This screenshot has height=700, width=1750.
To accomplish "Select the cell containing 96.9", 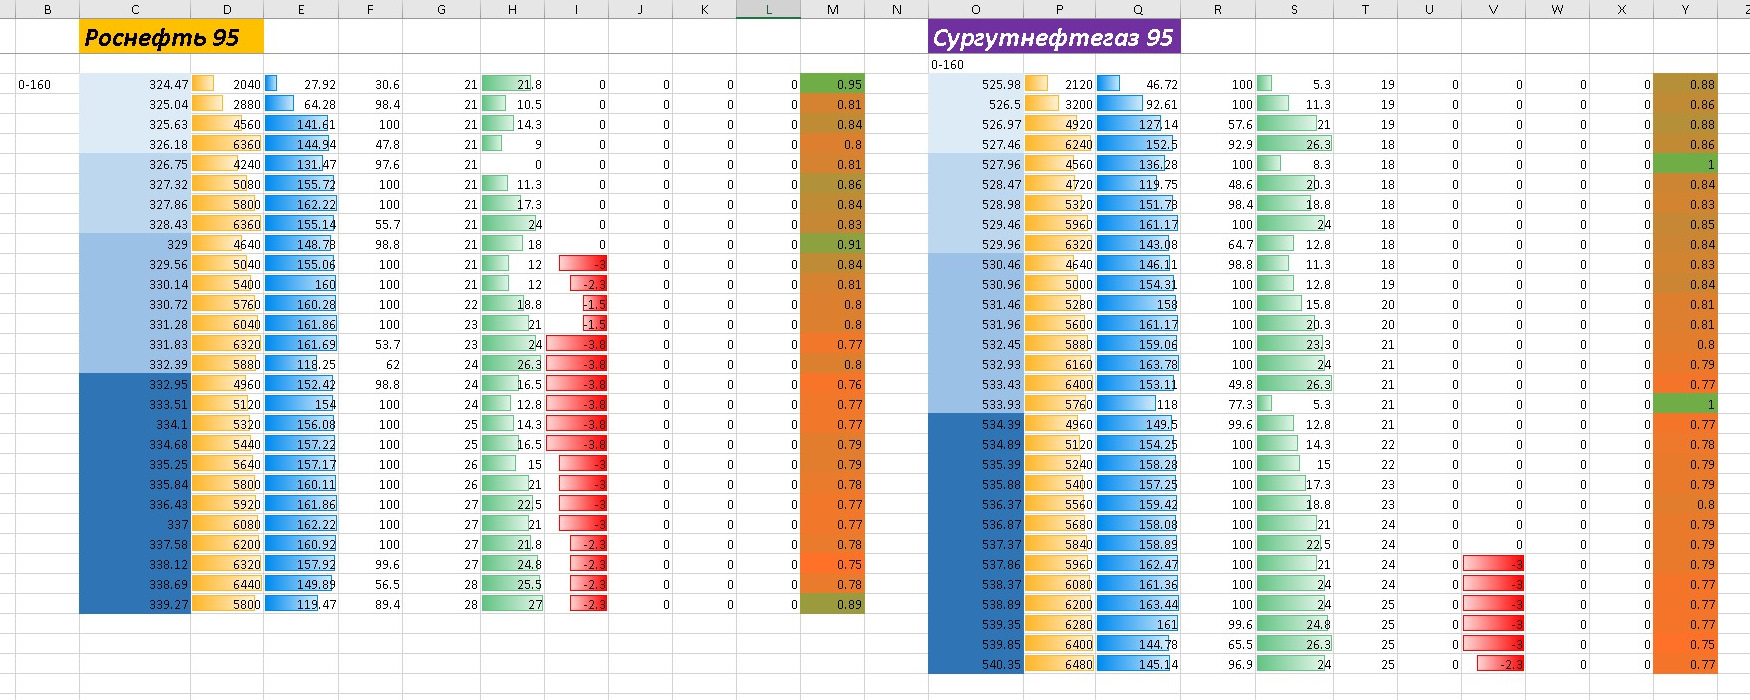I will 1218,664.
